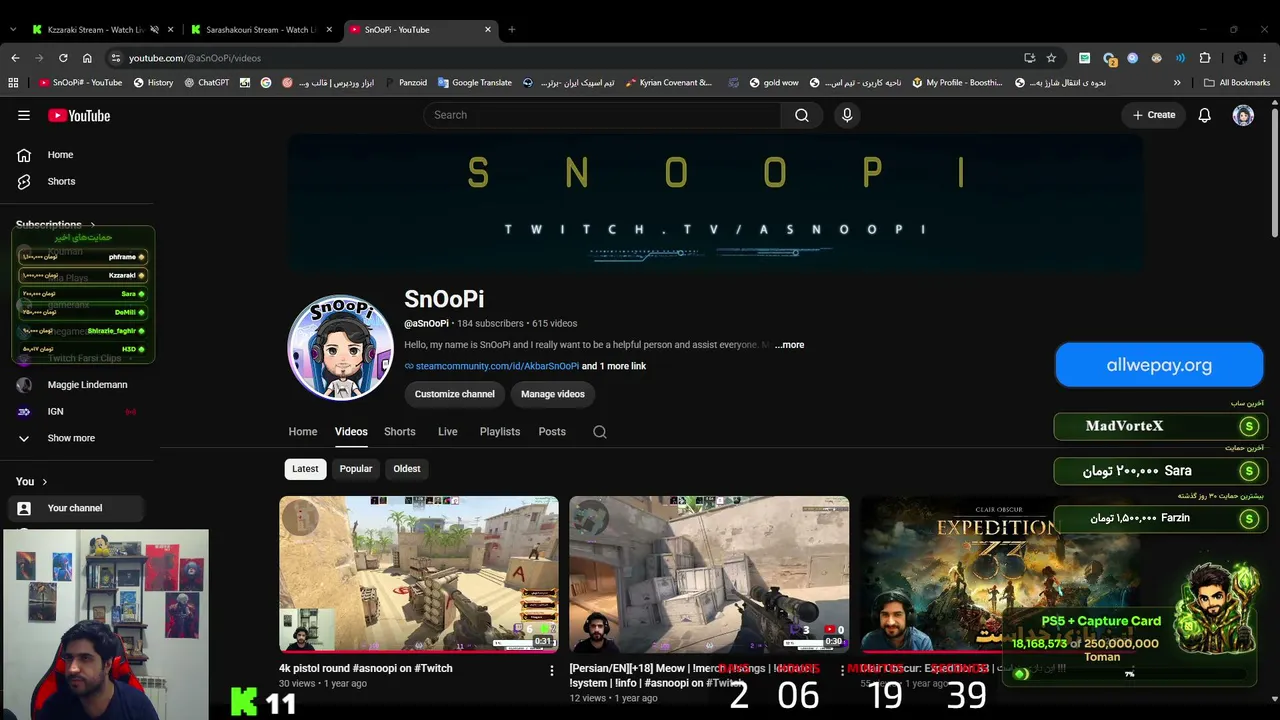Image resolution: width=1280 pixels, height=720 pixels.
Task: Click the Customize channel button
Action: (x=455, y=394)
